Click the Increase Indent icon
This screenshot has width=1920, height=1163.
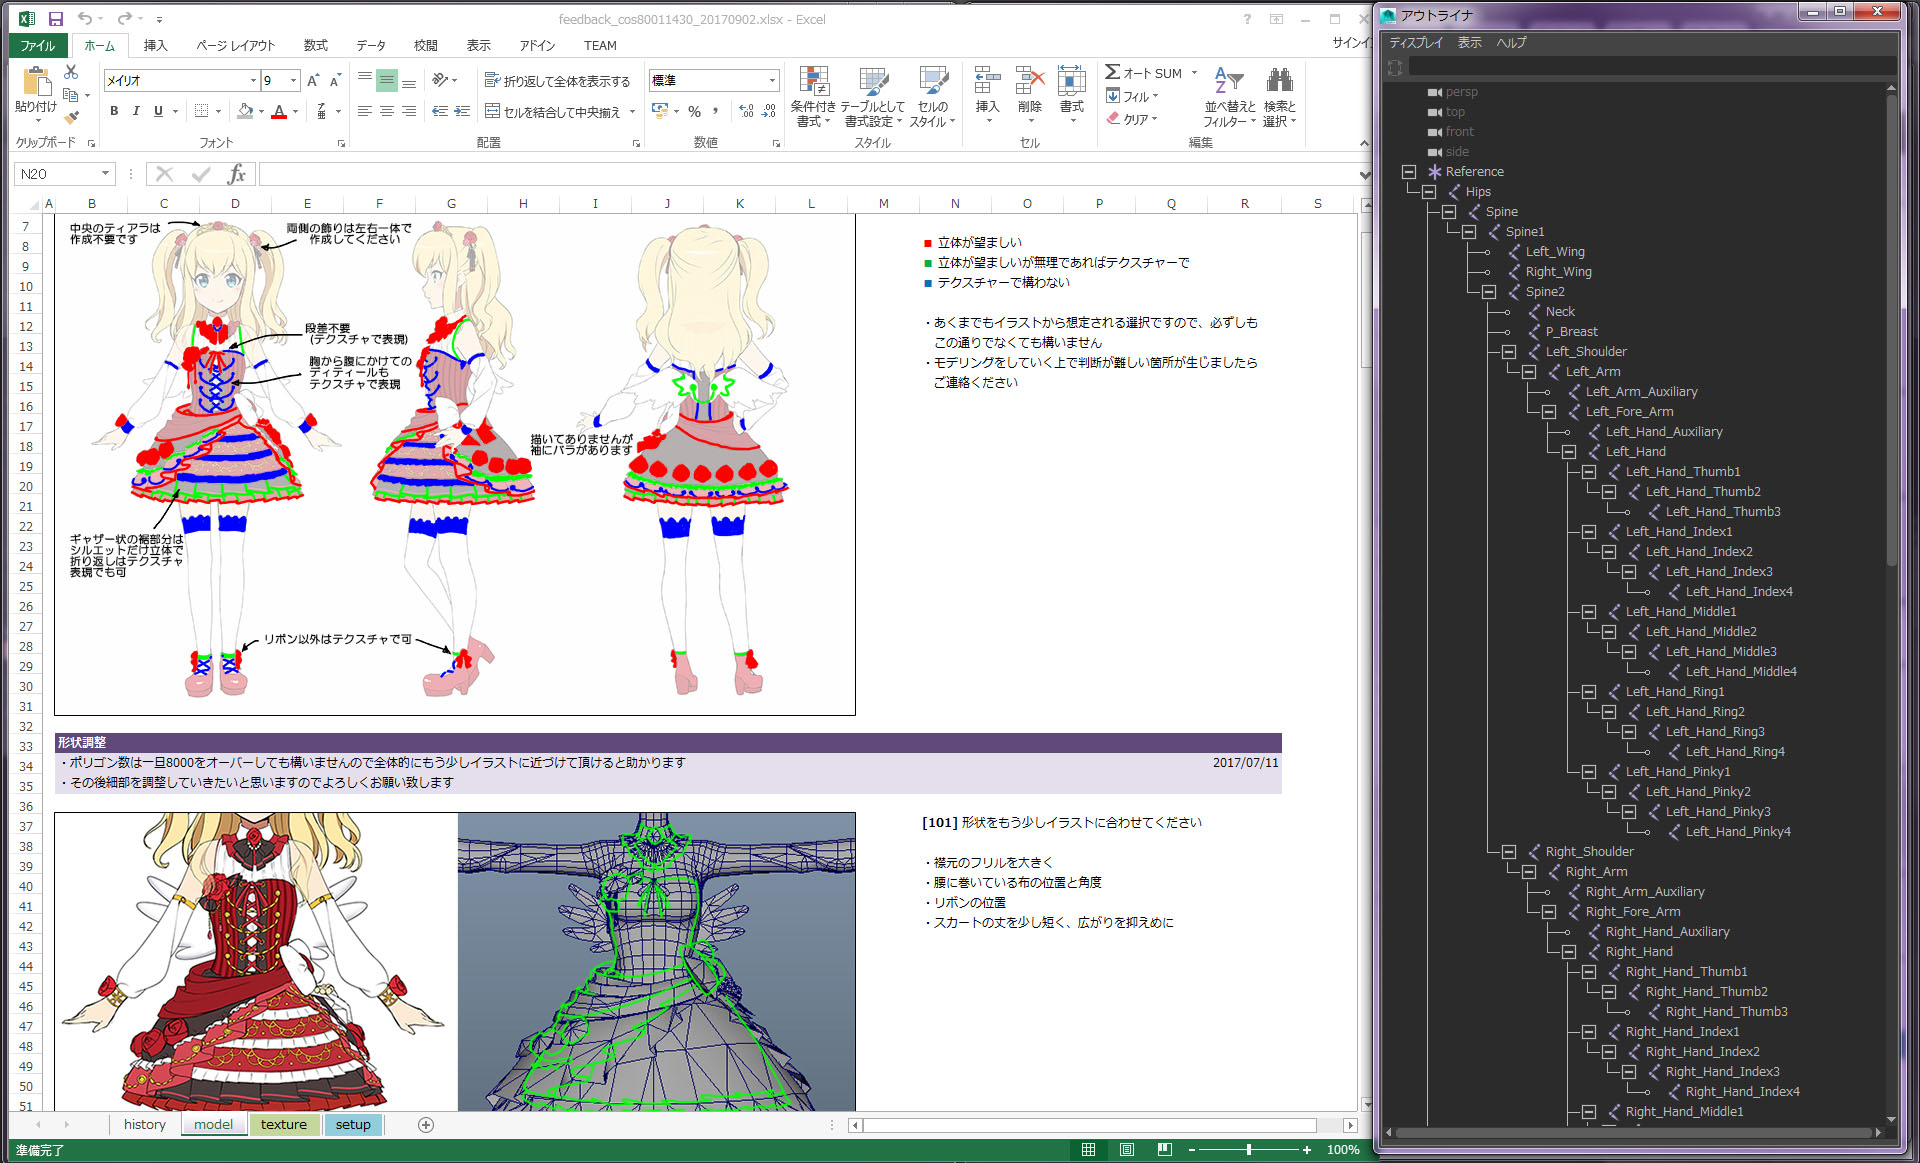pyautogui.click(x=462, y=111)
